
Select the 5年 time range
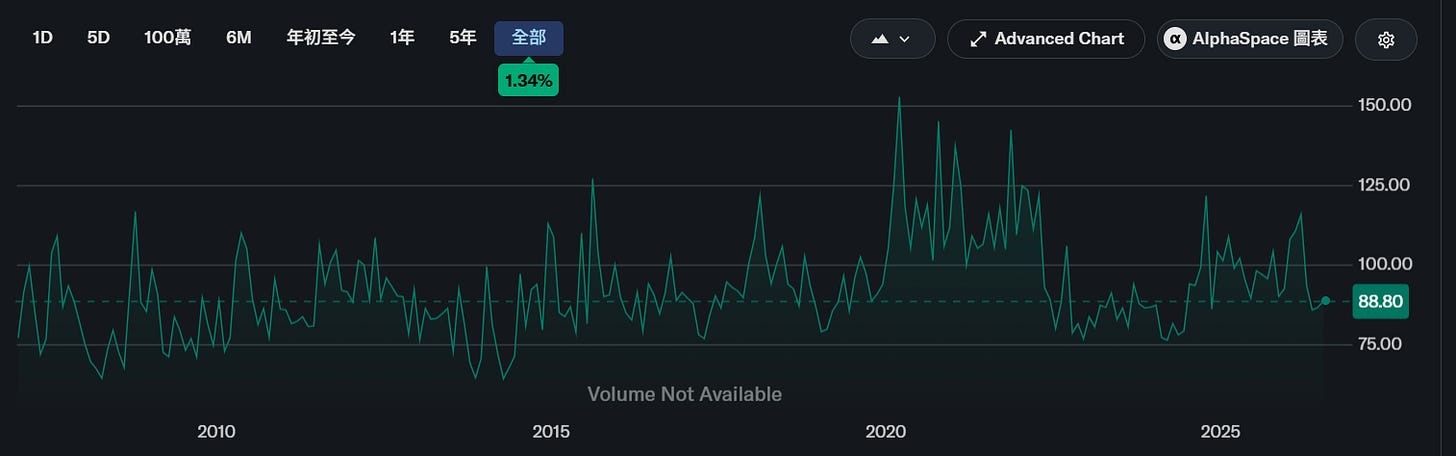pos(462,38)
